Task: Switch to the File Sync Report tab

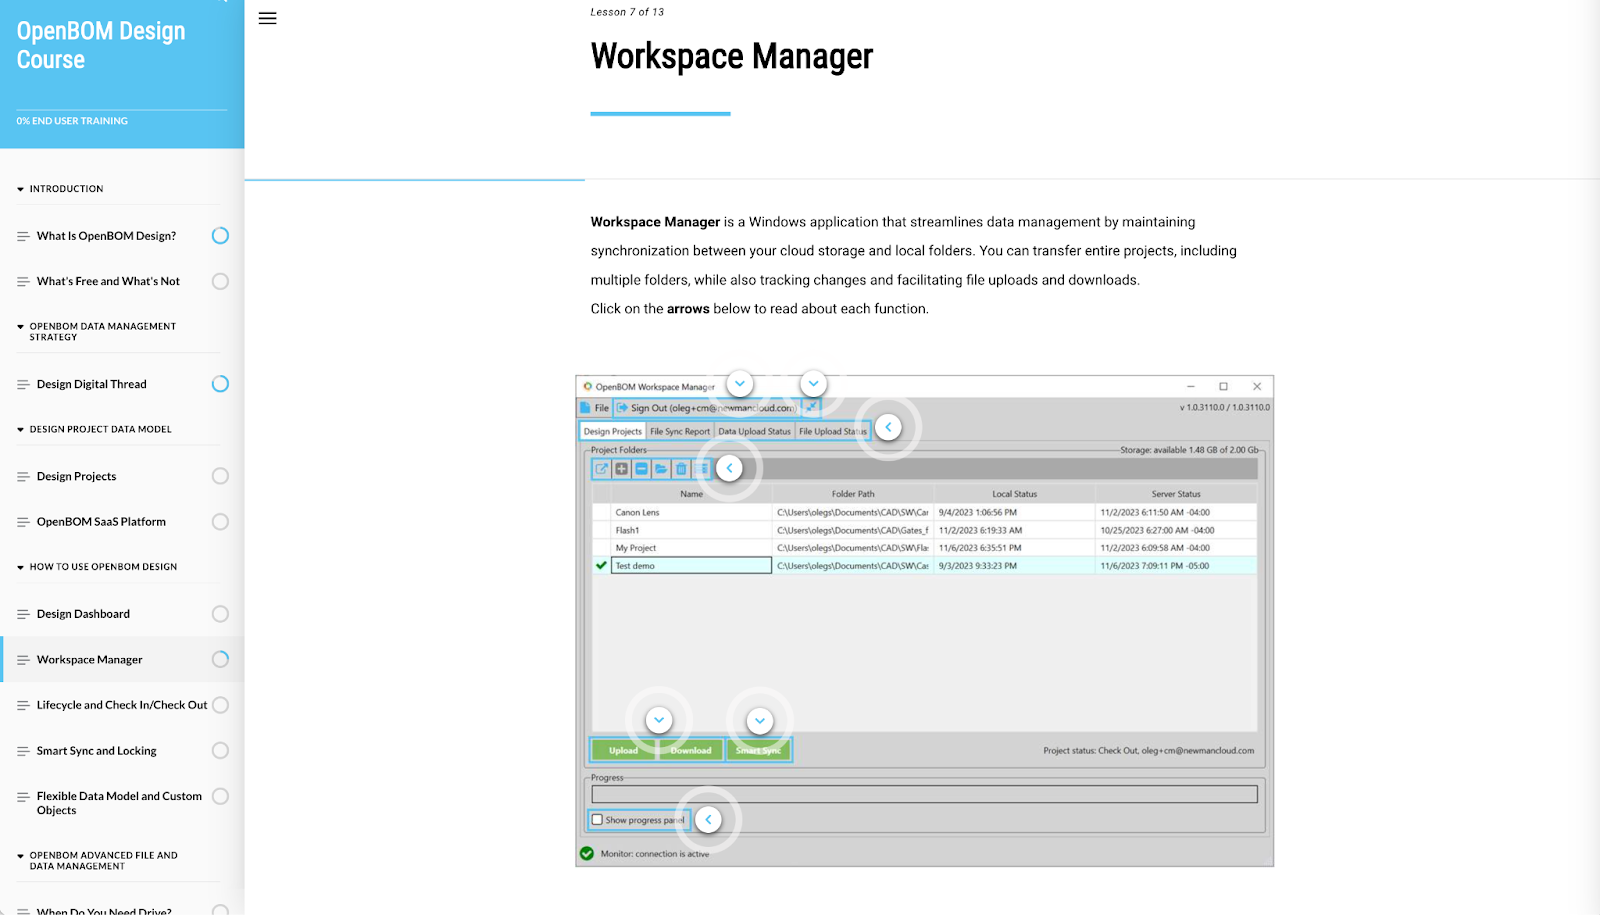Action: click(x=680, y=432)
